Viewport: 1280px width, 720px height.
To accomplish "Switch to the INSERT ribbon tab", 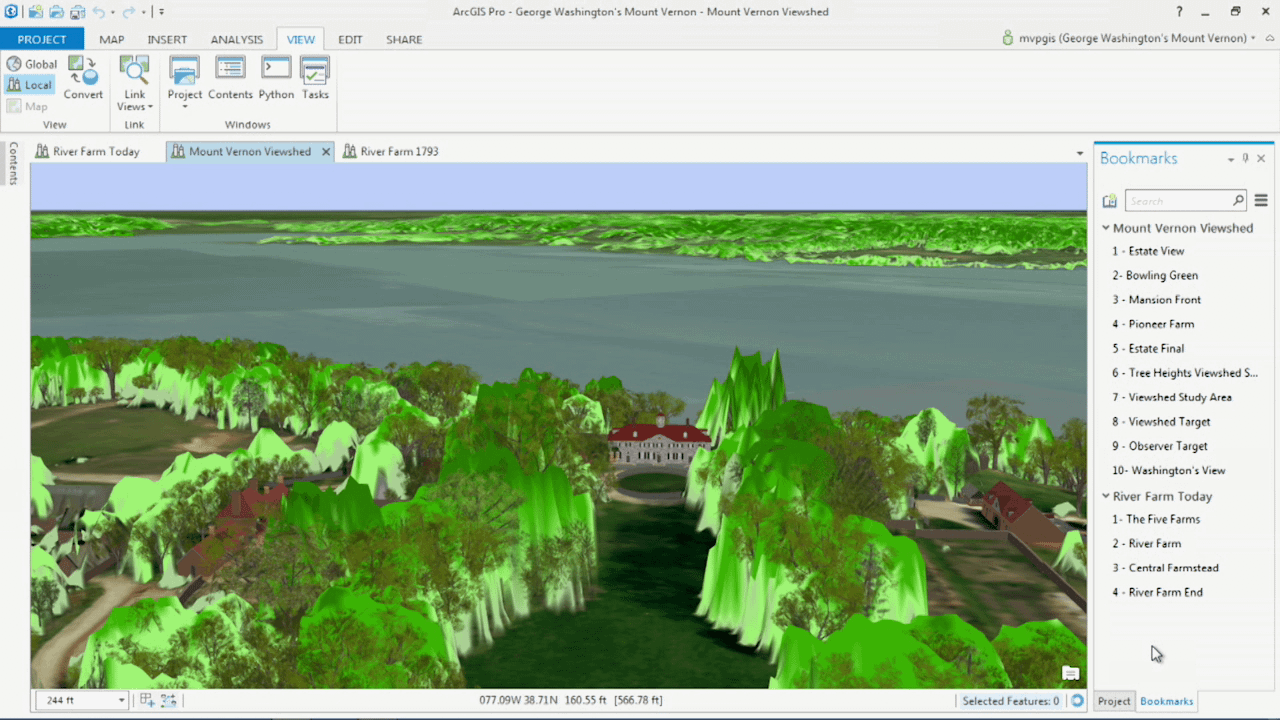I will pyautogui.click(x=167, y=39).
